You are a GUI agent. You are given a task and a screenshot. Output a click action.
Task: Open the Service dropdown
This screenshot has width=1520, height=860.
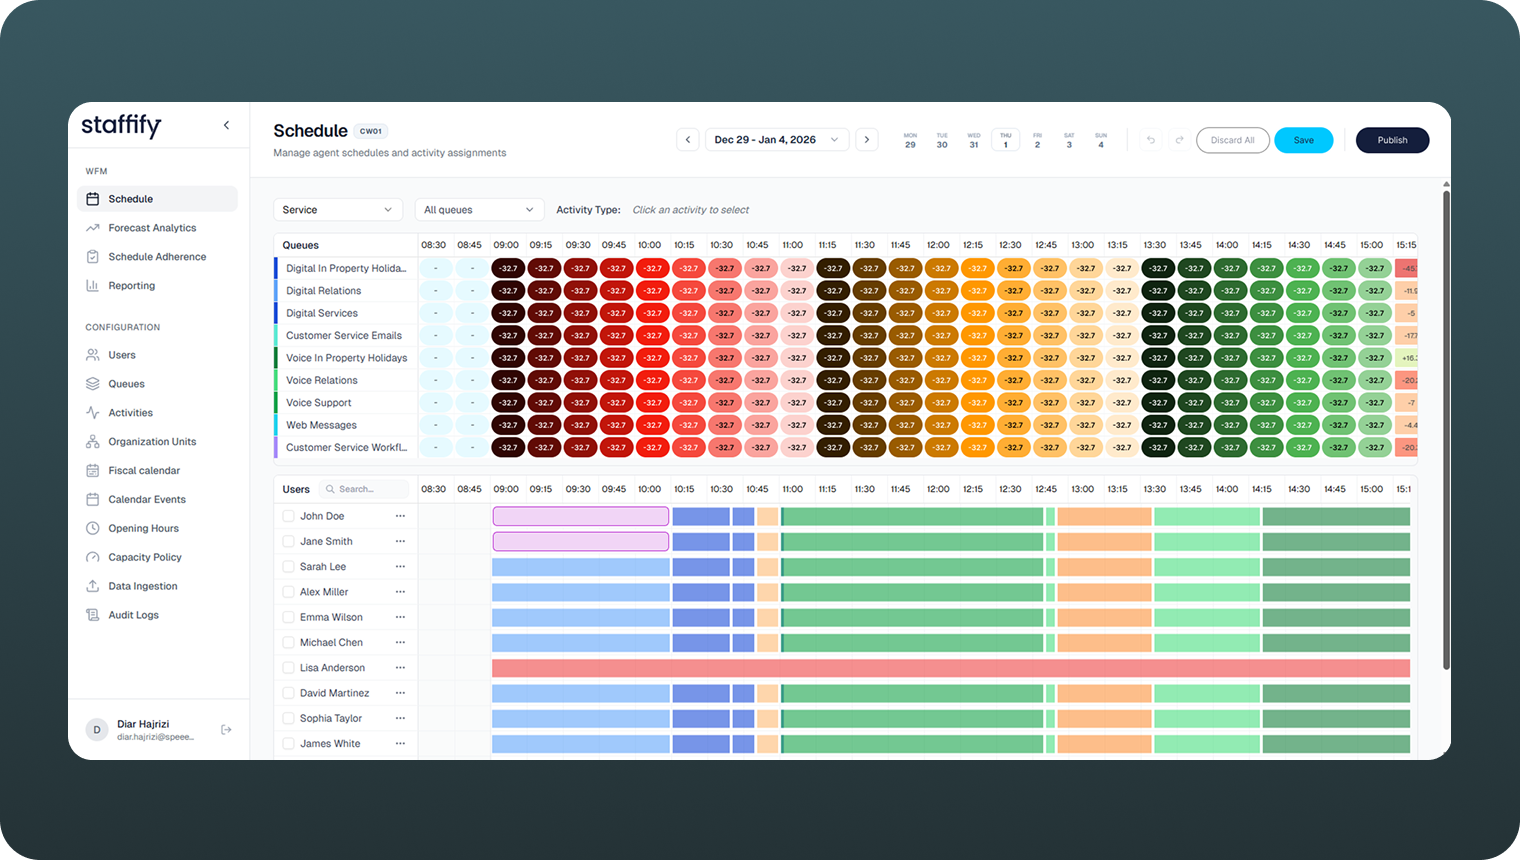(338, 210)
